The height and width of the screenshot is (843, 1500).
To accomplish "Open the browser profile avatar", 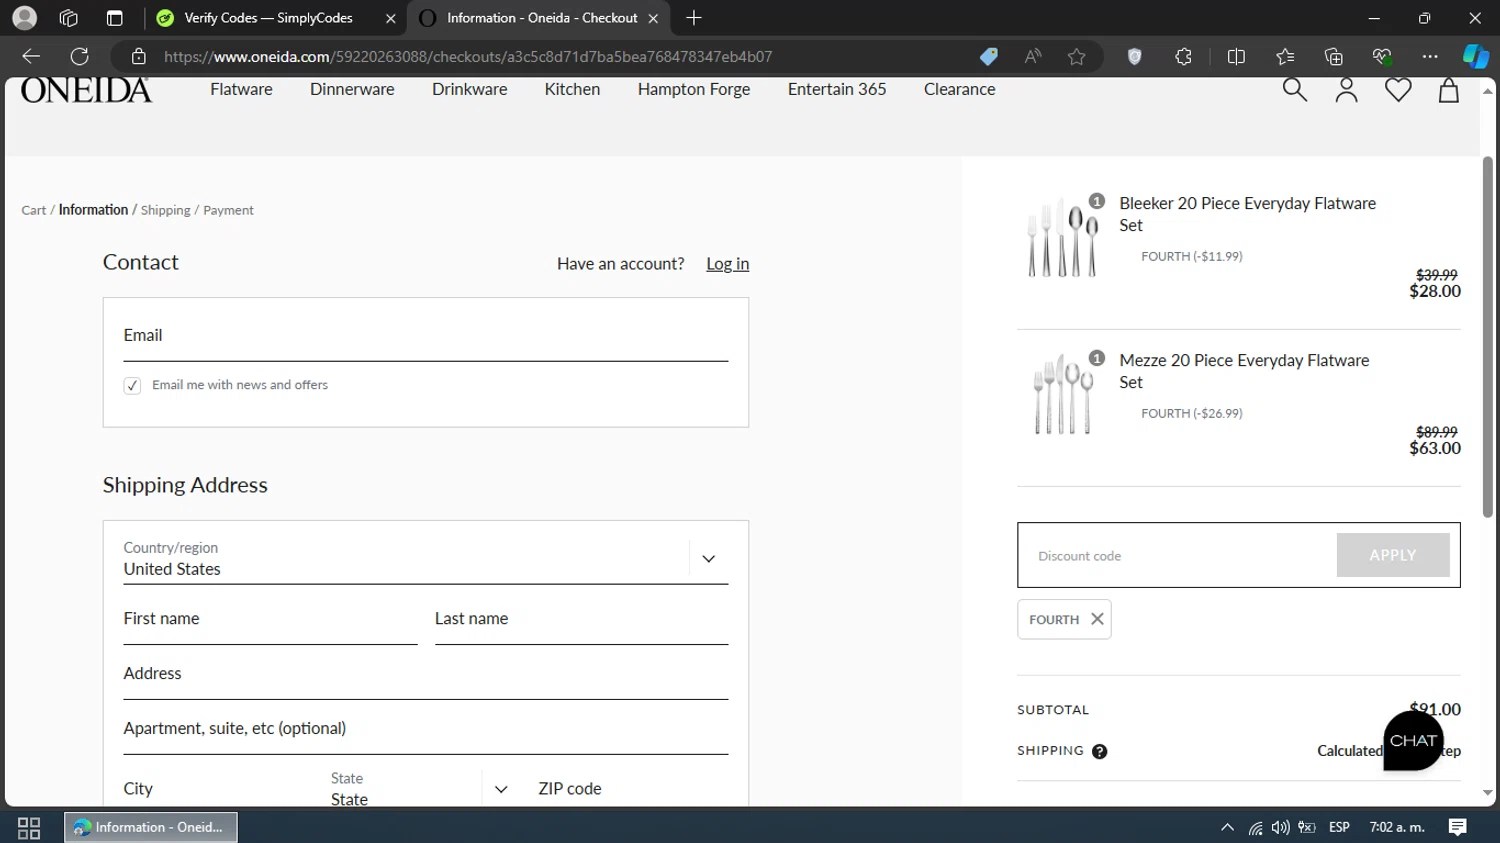I will tap(24, 18).
